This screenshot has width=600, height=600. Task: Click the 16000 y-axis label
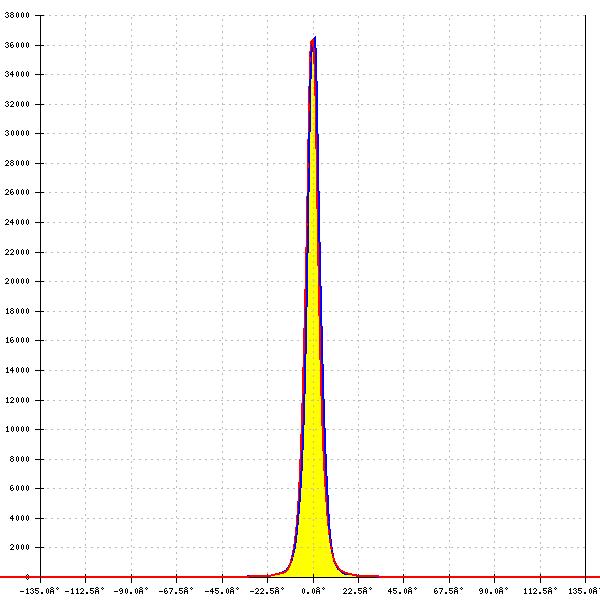tap(17, 340)
